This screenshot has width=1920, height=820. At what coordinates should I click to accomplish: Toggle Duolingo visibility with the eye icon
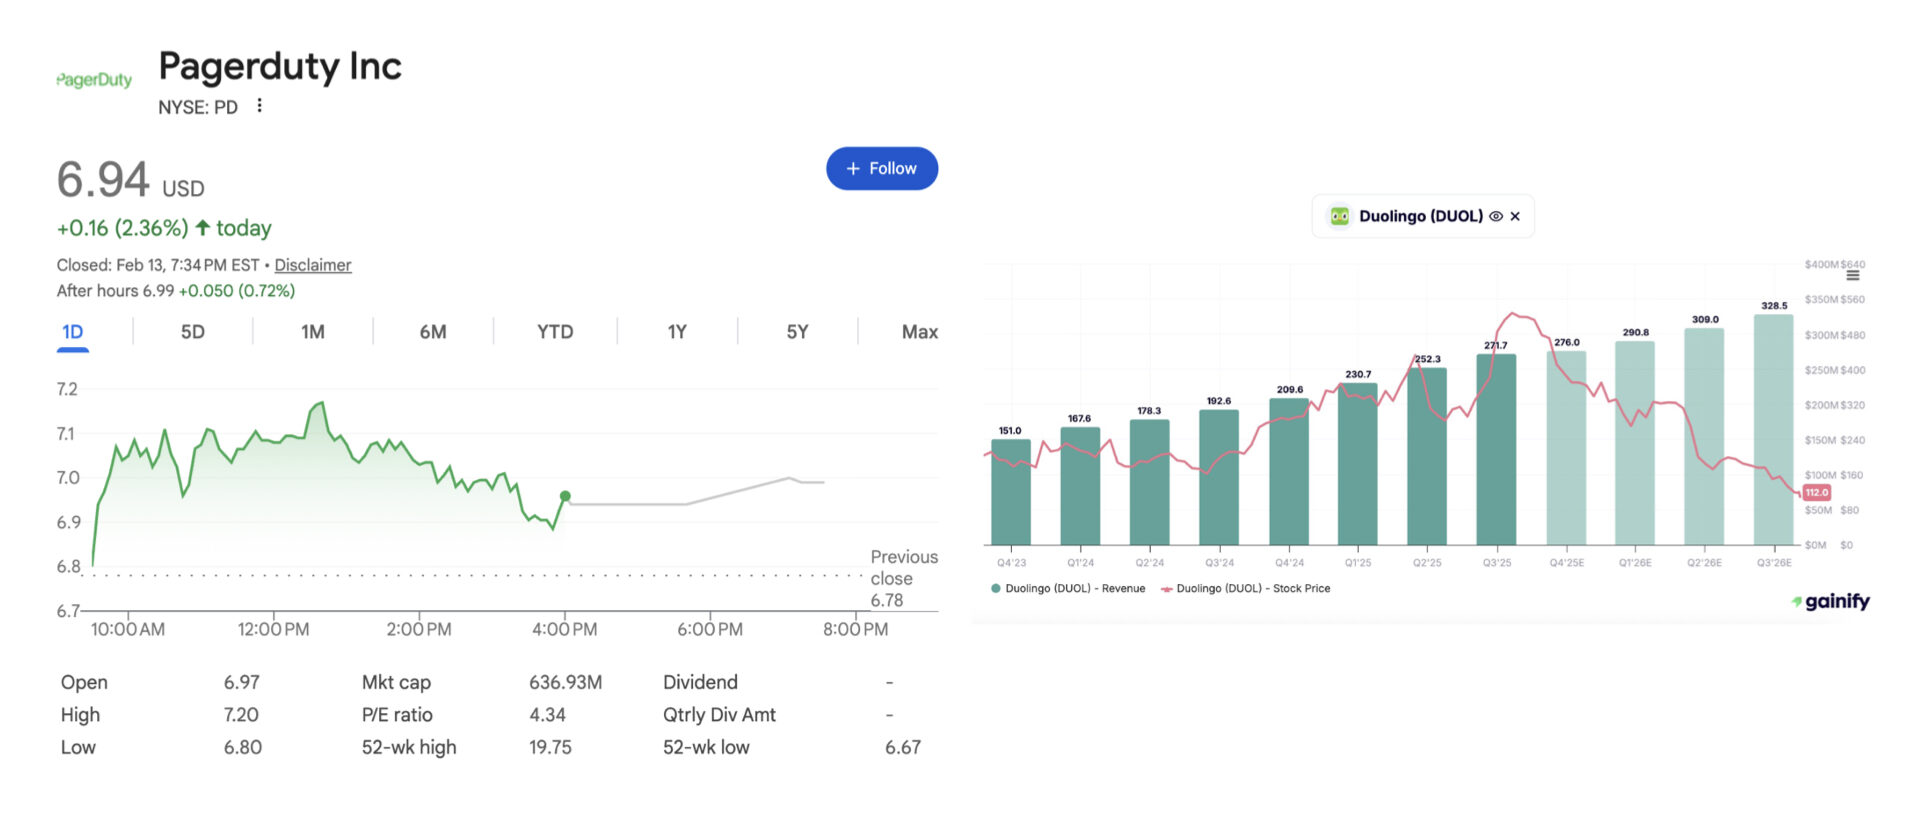(x=1496, y=216)
